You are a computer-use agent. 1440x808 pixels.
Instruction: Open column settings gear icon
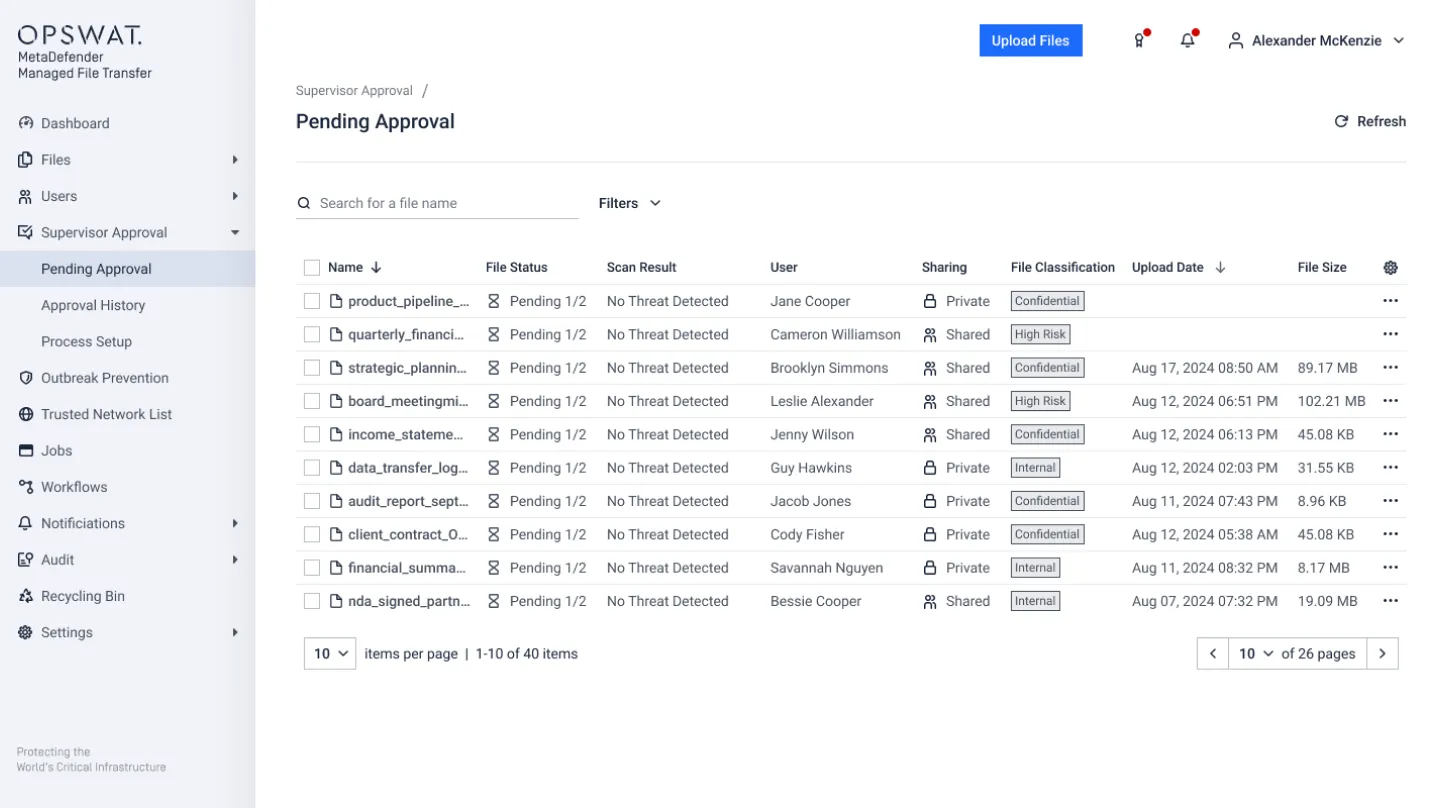(x=1390, y=267)
